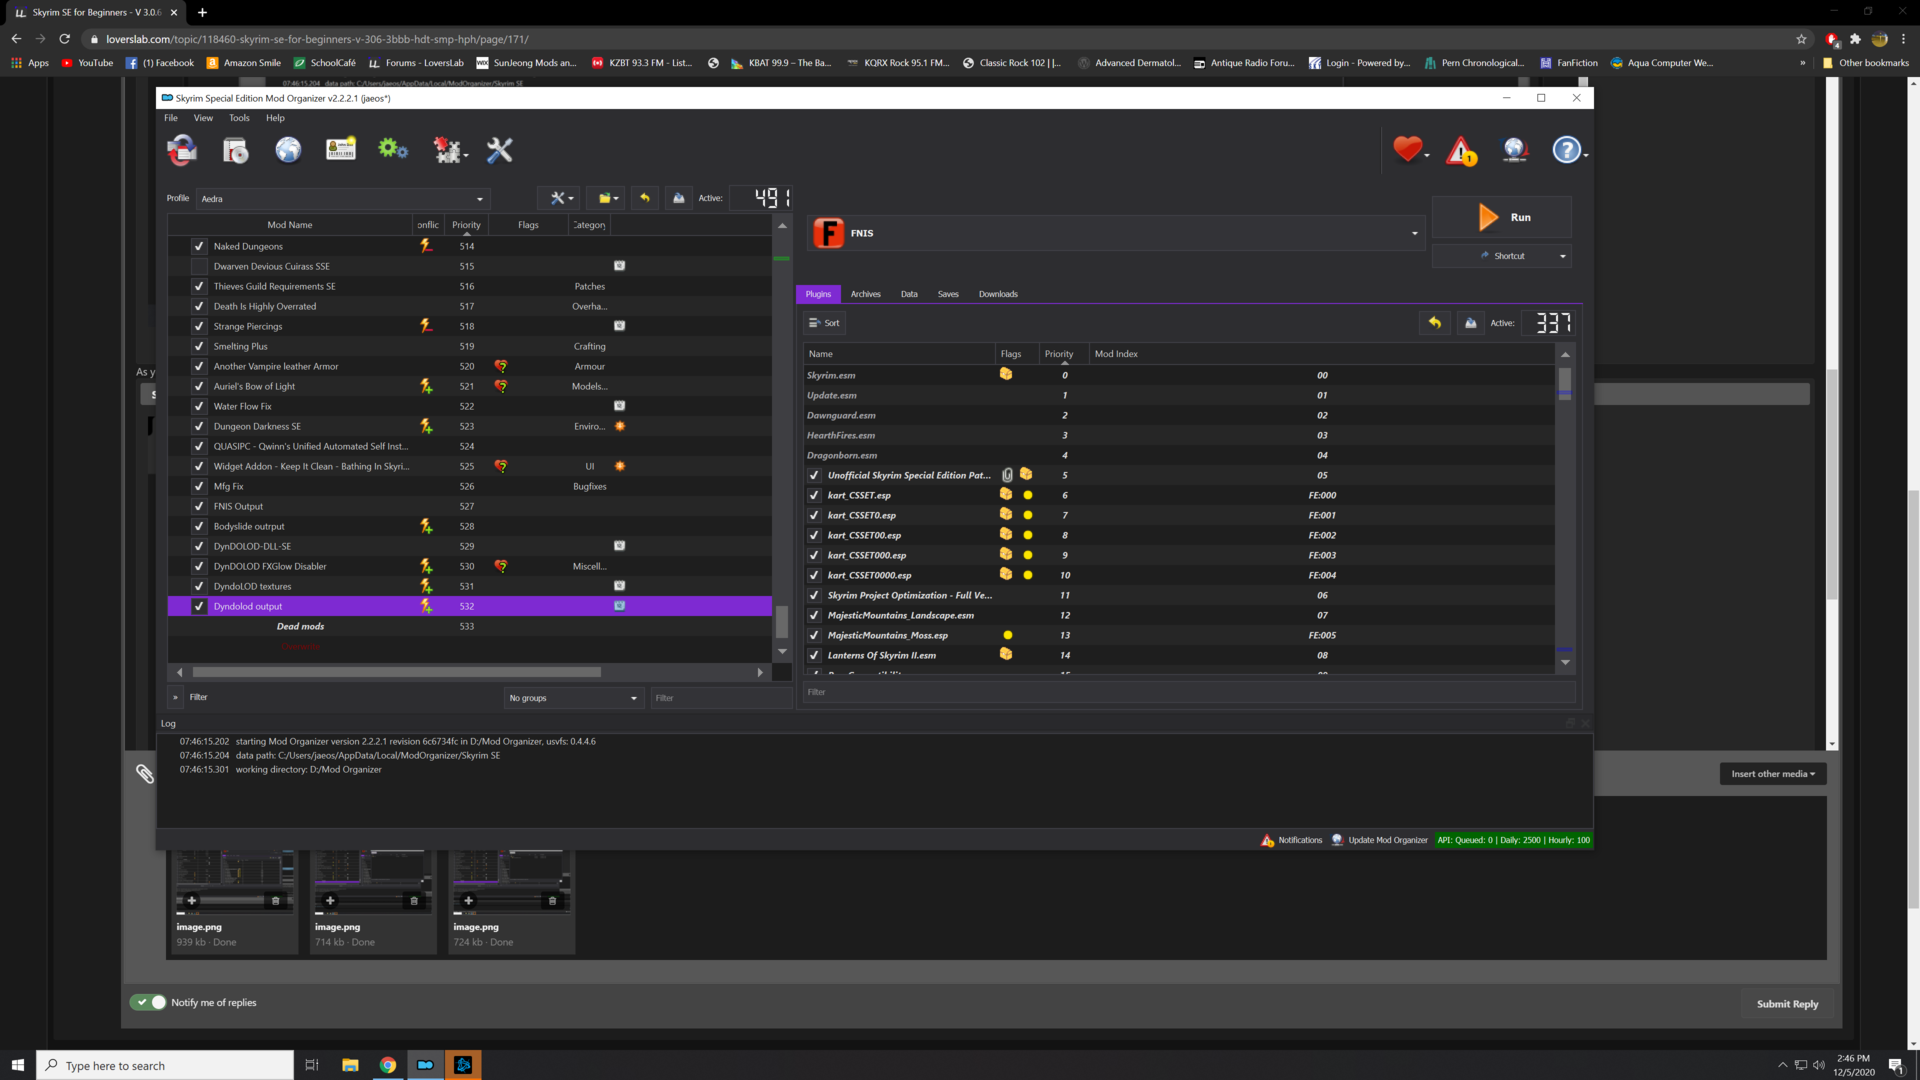
Task: Open Chrome from the Windows taskbar
Action: tap(387, 1065)
